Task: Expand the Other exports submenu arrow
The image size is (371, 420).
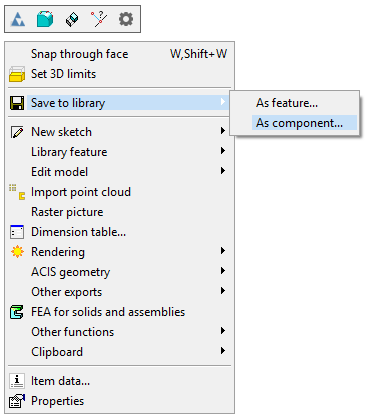Action: (223, 291)
